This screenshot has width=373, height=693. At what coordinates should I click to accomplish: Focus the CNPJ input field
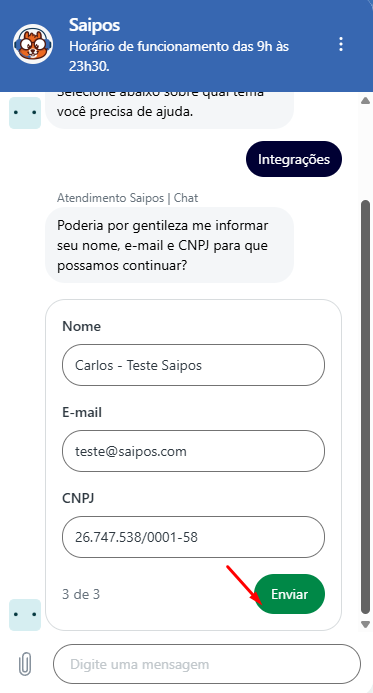194,537
